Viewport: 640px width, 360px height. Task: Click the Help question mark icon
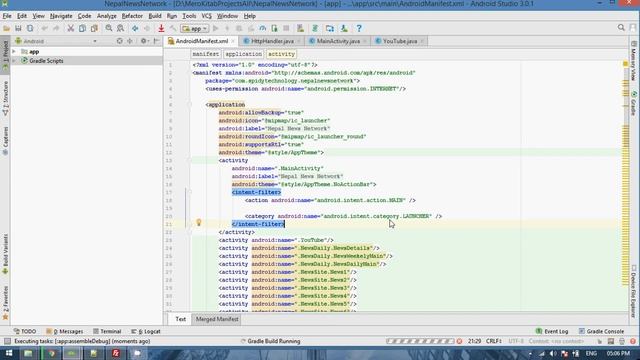click(359, 28)
